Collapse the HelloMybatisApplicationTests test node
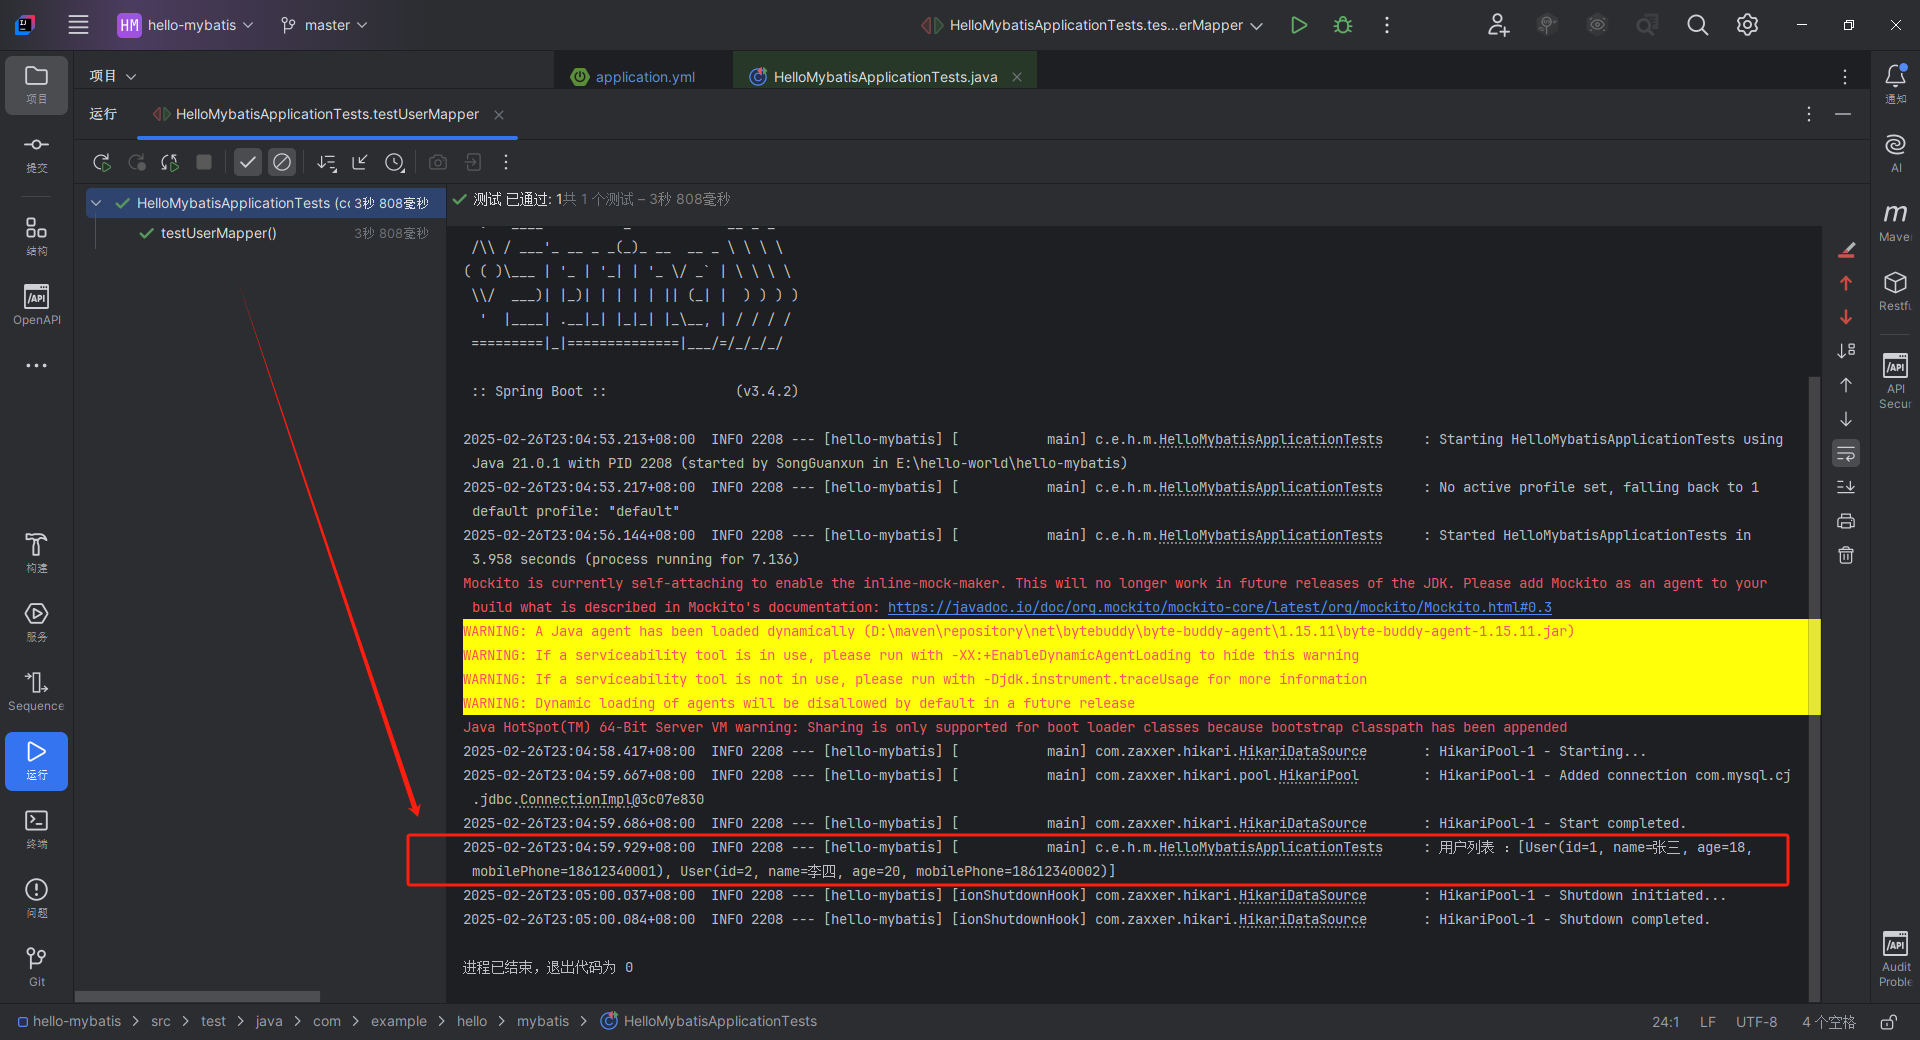The image size is (1920, 1040). 95,202
